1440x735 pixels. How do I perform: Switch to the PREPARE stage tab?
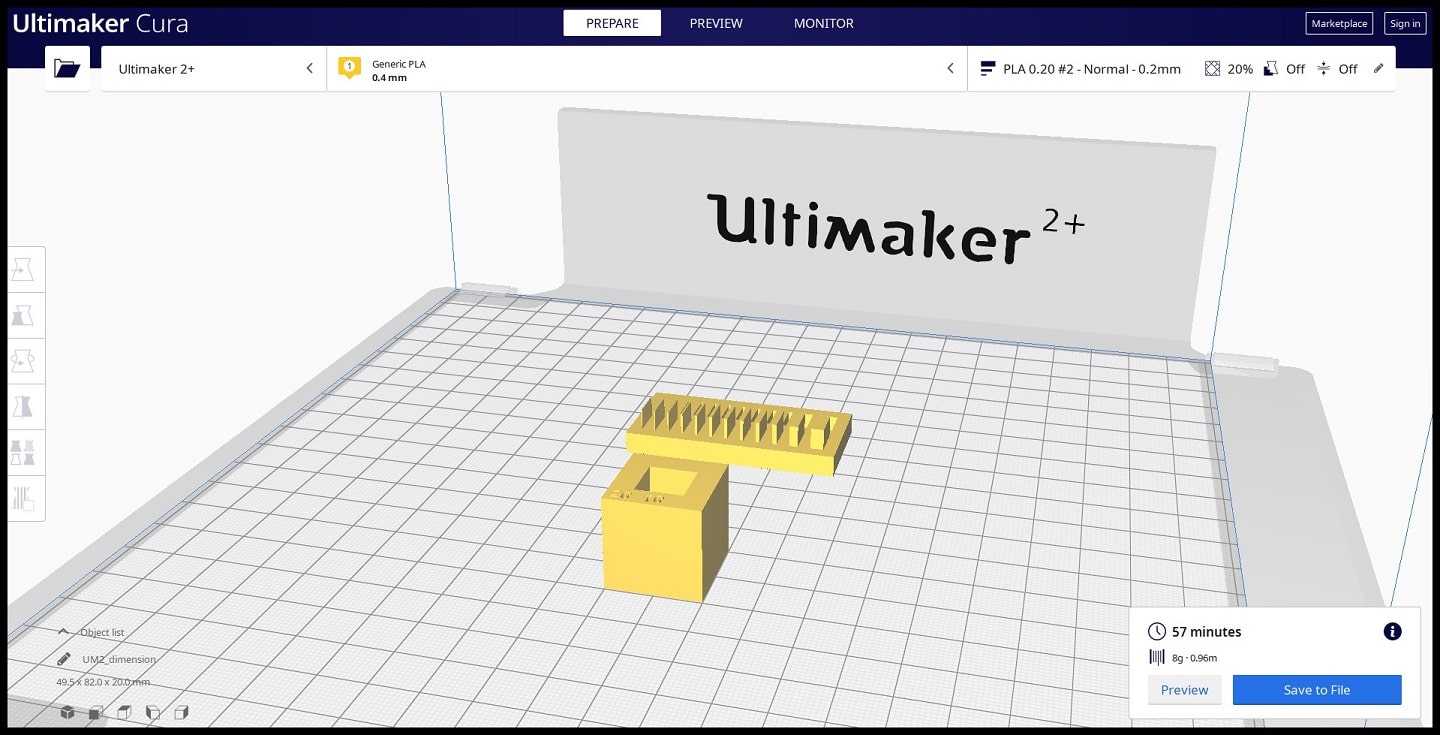(612, 23)
